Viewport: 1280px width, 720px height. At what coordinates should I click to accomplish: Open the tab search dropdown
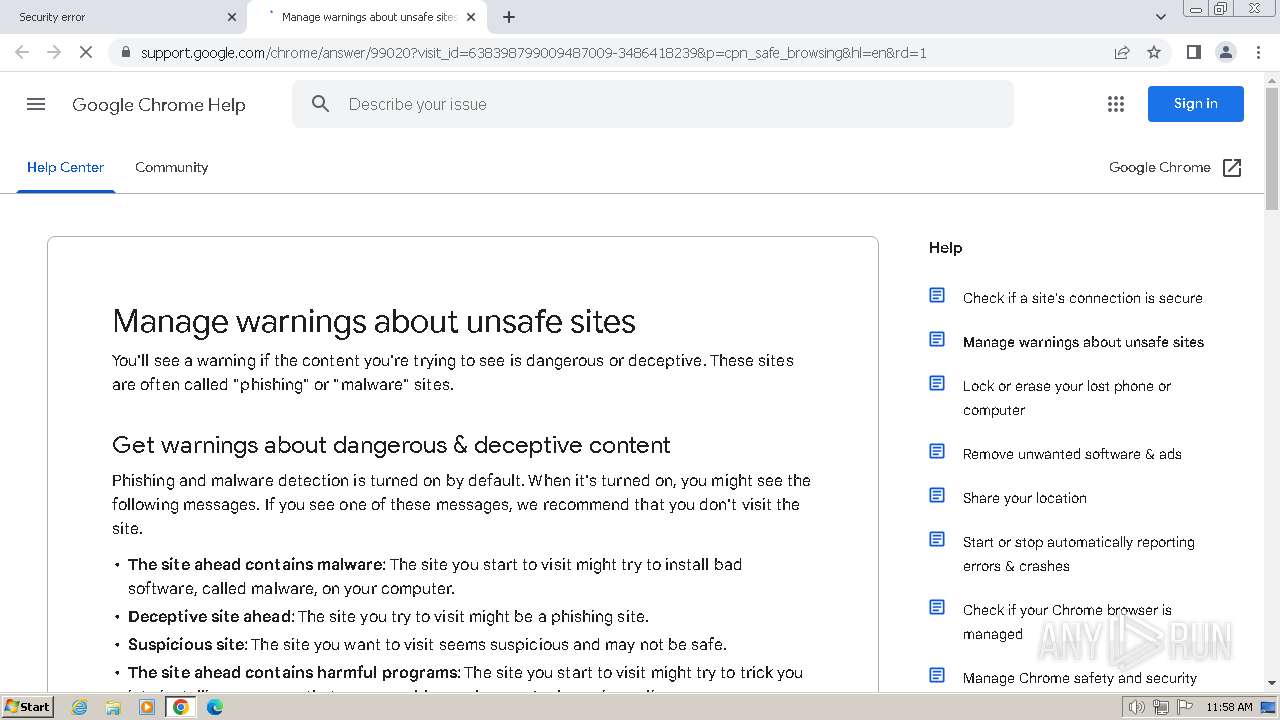[x=1161, y=17]
